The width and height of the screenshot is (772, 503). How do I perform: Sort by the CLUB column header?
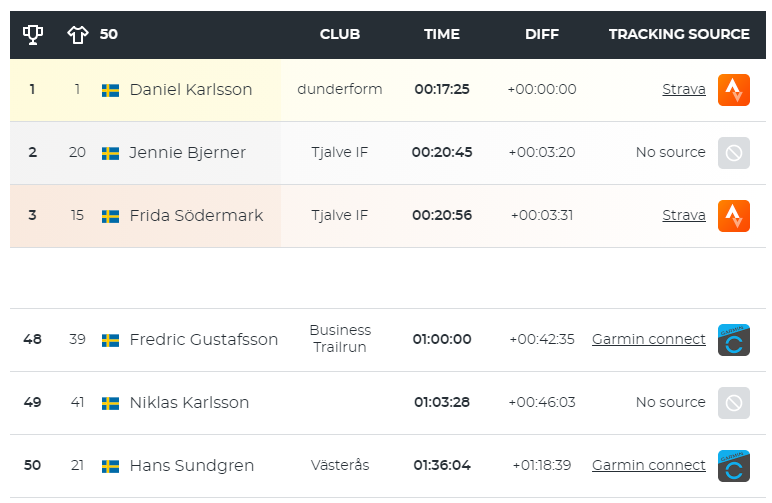pyautogui.click(x=340, y=34)
